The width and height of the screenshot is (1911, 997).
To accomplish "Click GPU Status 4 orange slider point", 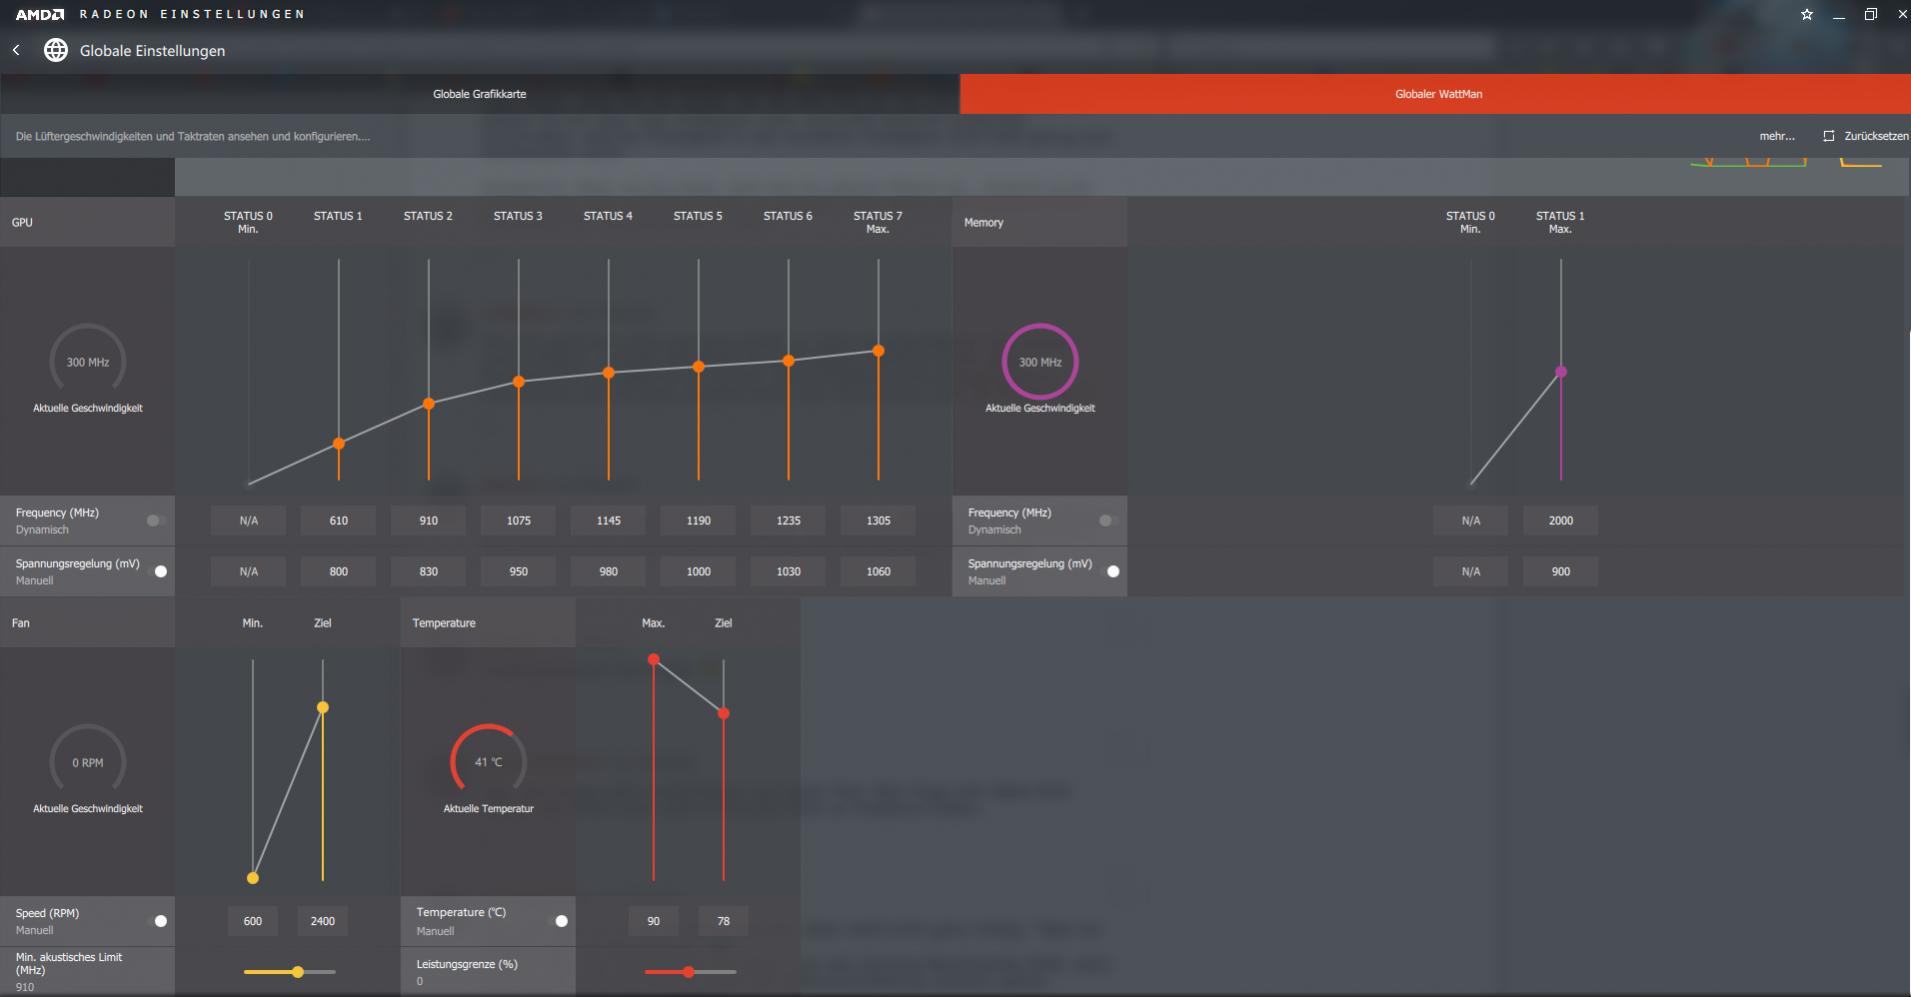I will pos(608,373).
